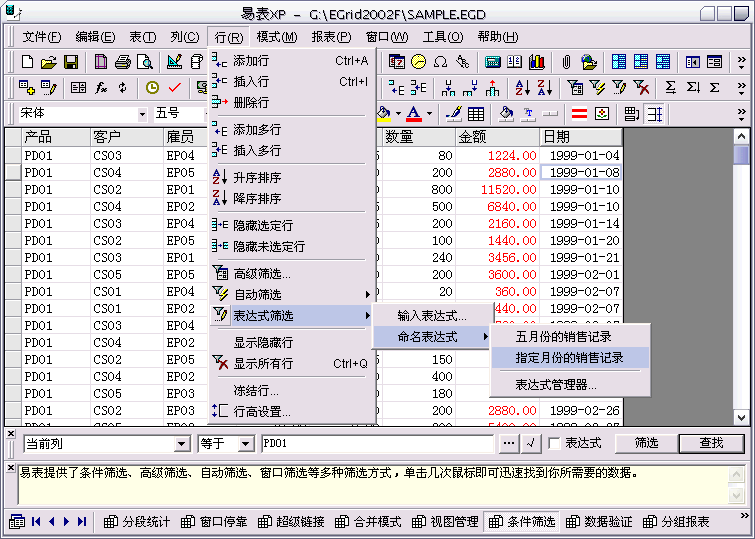Click the red checkmark toolbar icon

[x=174, y=88]
